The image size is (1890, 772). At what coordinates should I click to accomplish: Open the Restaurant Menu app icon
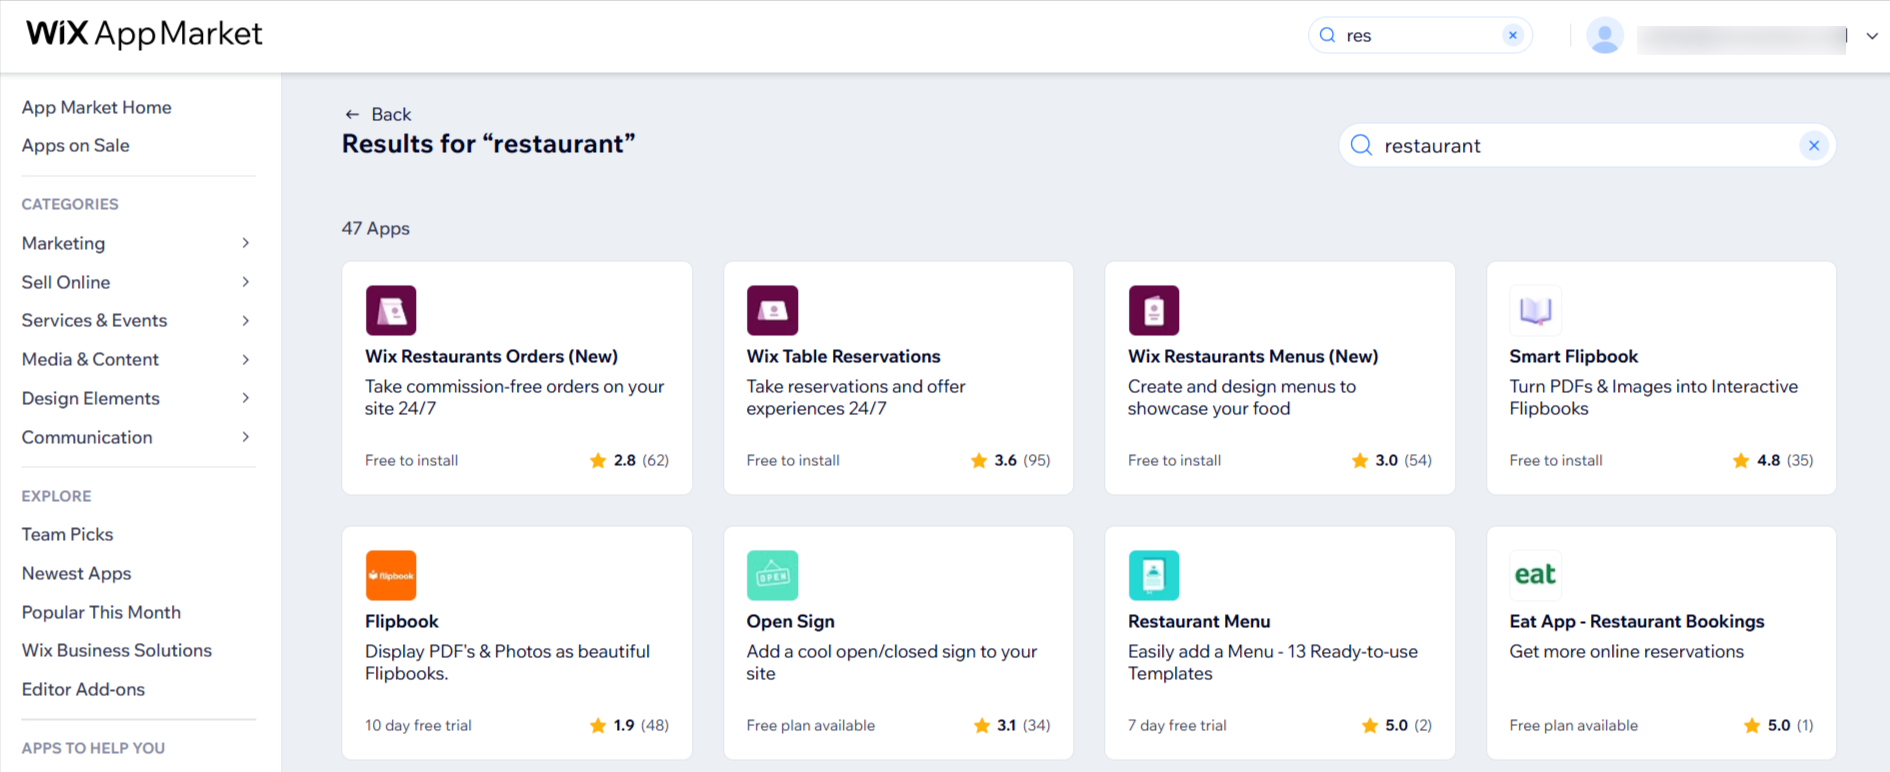[x=1154, y=575]
